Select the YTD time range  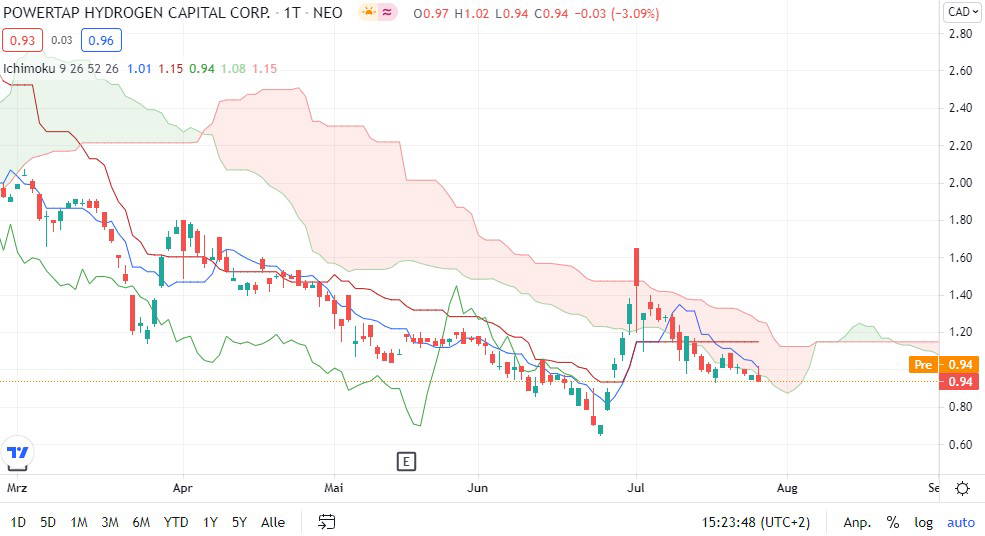point(176,522)
